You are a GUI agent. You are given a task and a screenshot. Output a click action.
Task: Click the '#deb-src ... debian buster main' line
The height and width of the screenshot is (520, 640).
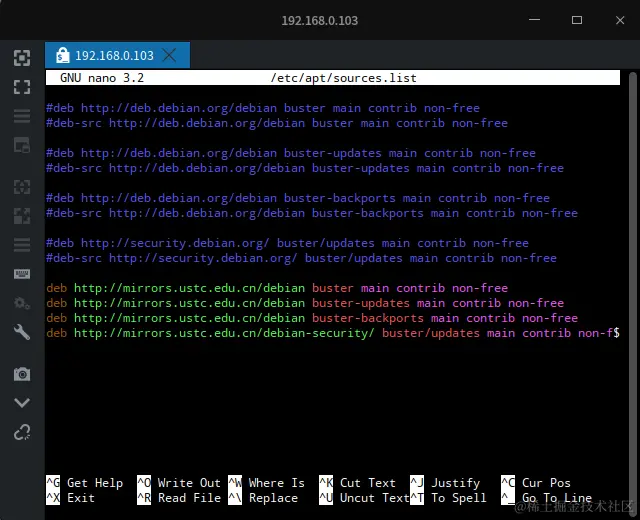click(x=277, y=123)
